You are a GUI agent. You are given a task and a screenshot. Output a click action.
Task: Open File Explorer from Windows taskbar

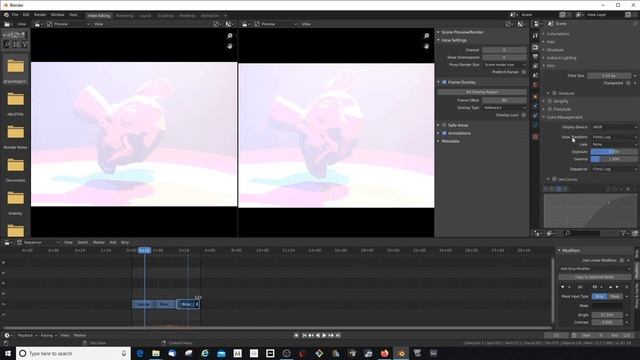pyautogui.click(x=156, y=353)
